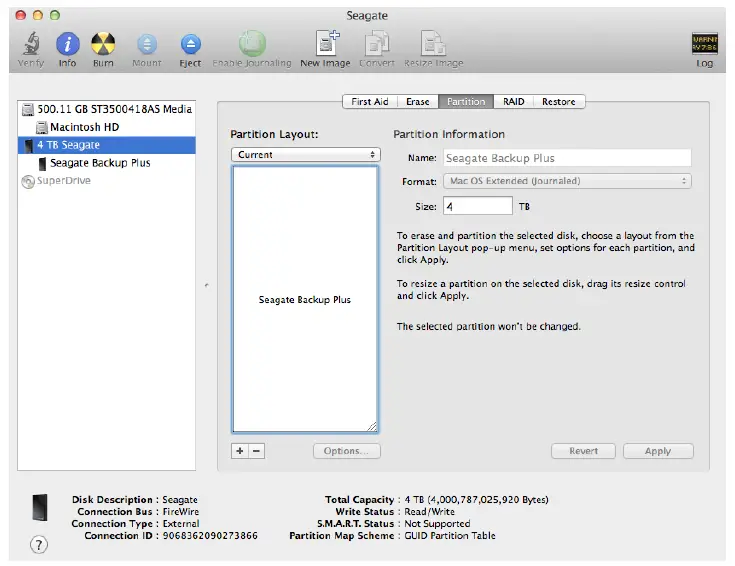Click the FireWire connection bus value
The width and height of the screenshot is (735, 566).
click(x=181, y=512)
